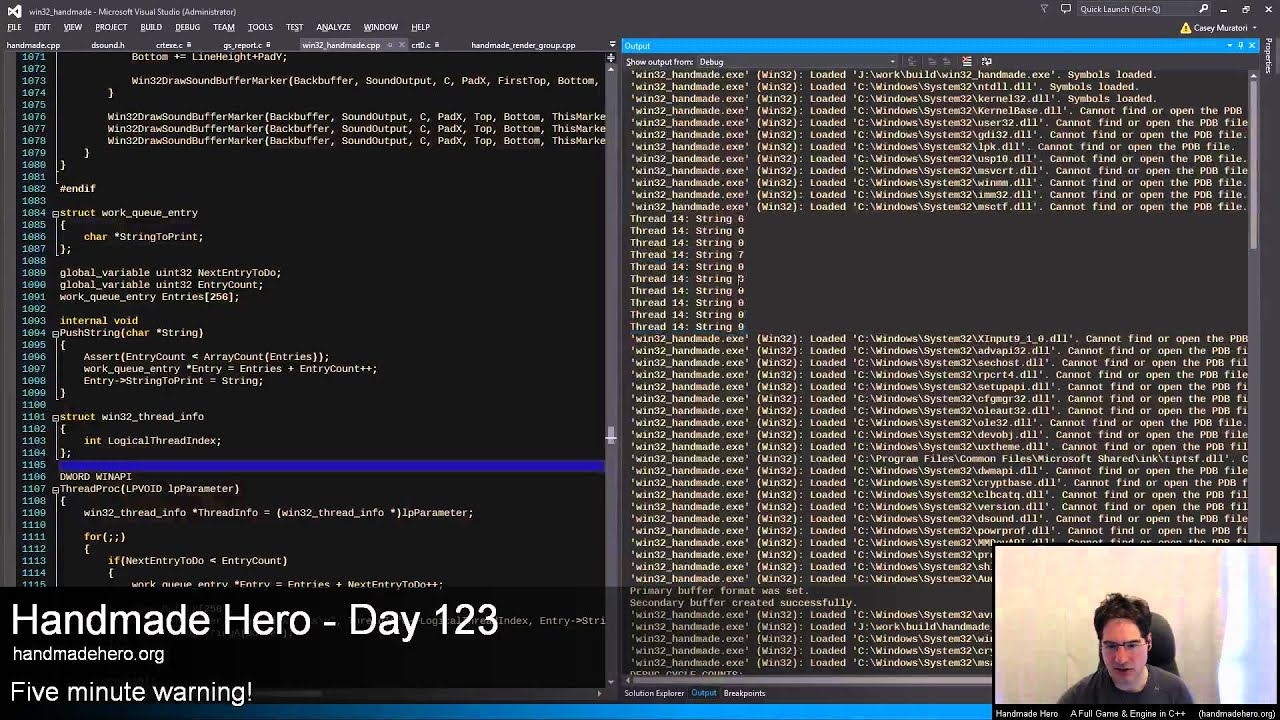
Task: Switch to the handmade_render_group.cpp tab
Action: 523,45
